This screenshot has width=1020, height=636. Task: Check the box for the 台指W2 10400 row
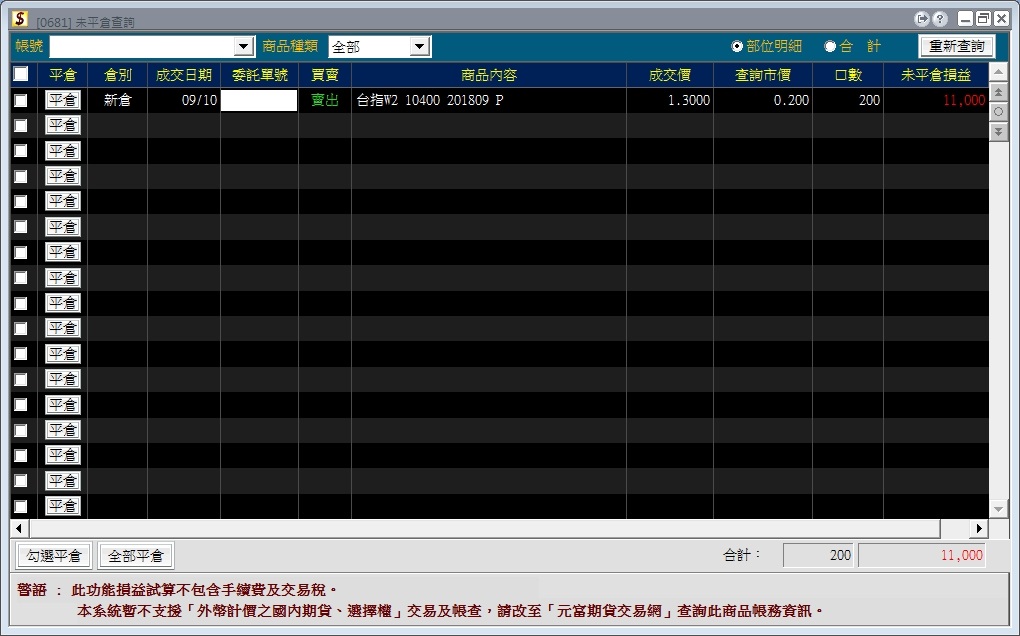point(21,100)
